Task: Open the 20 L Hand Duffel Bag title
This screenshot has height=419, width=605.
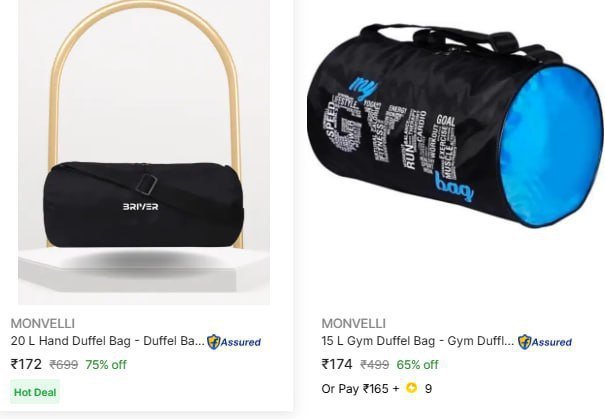Action: coord(108,341)
